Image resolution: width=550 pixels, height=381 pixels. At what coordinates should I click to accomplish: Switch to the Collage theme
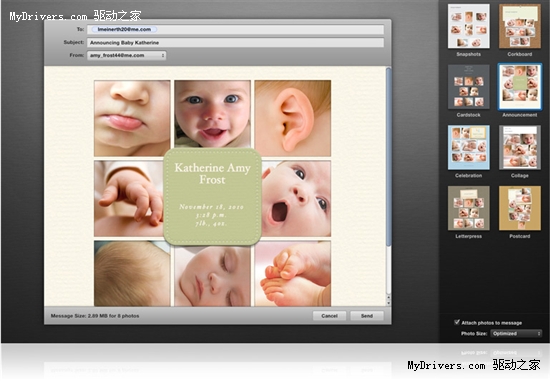tap(519, 147)
